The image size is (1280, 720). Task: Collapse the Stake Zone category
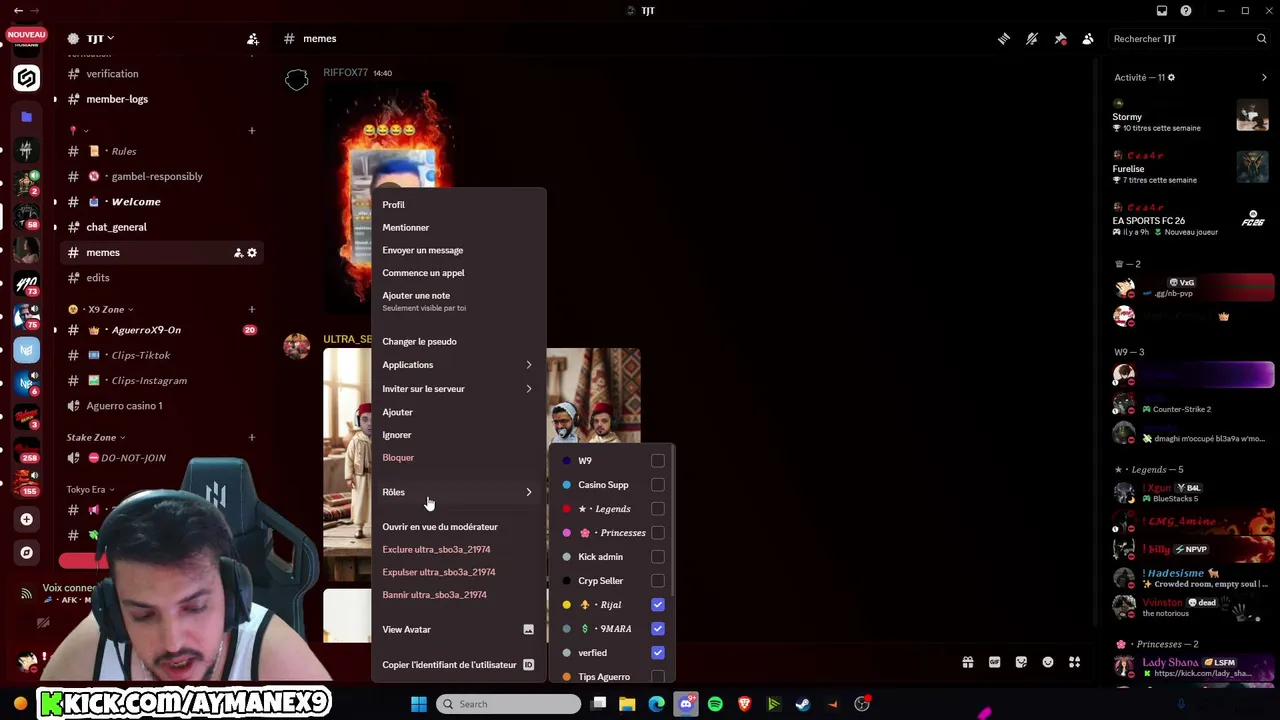click(96, 437)
